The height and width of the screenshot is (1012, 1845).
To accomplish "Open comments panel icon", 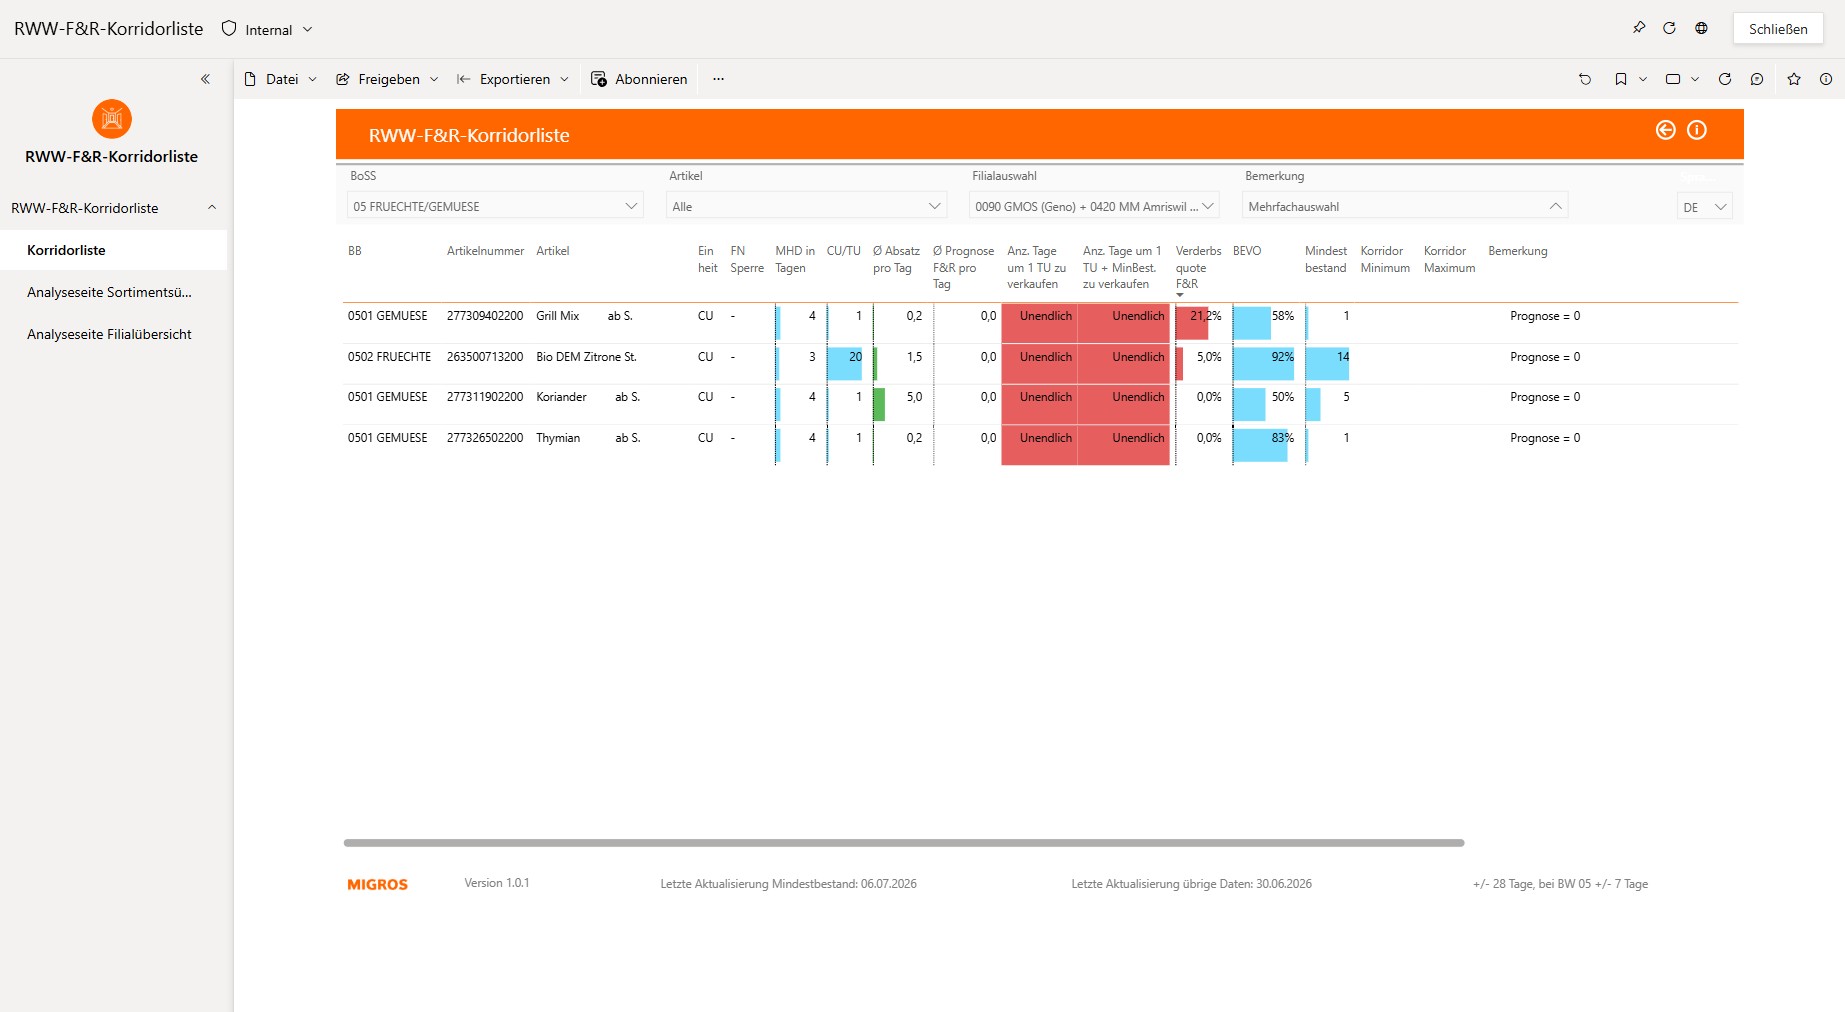I will pyautogui.click(x=1757, y=79).
